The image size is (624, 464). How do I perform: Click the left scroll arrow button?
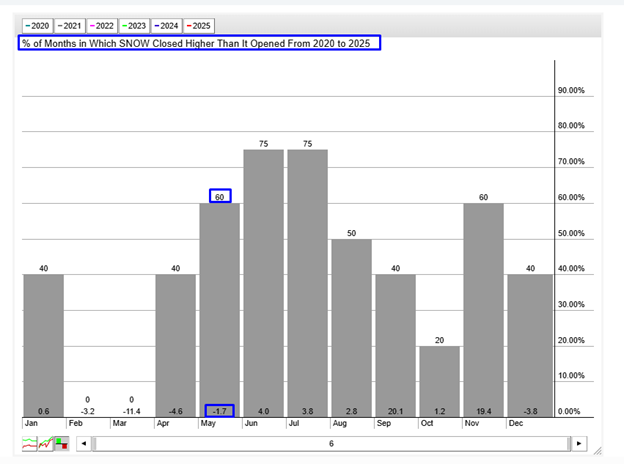(x=84, y=443)
